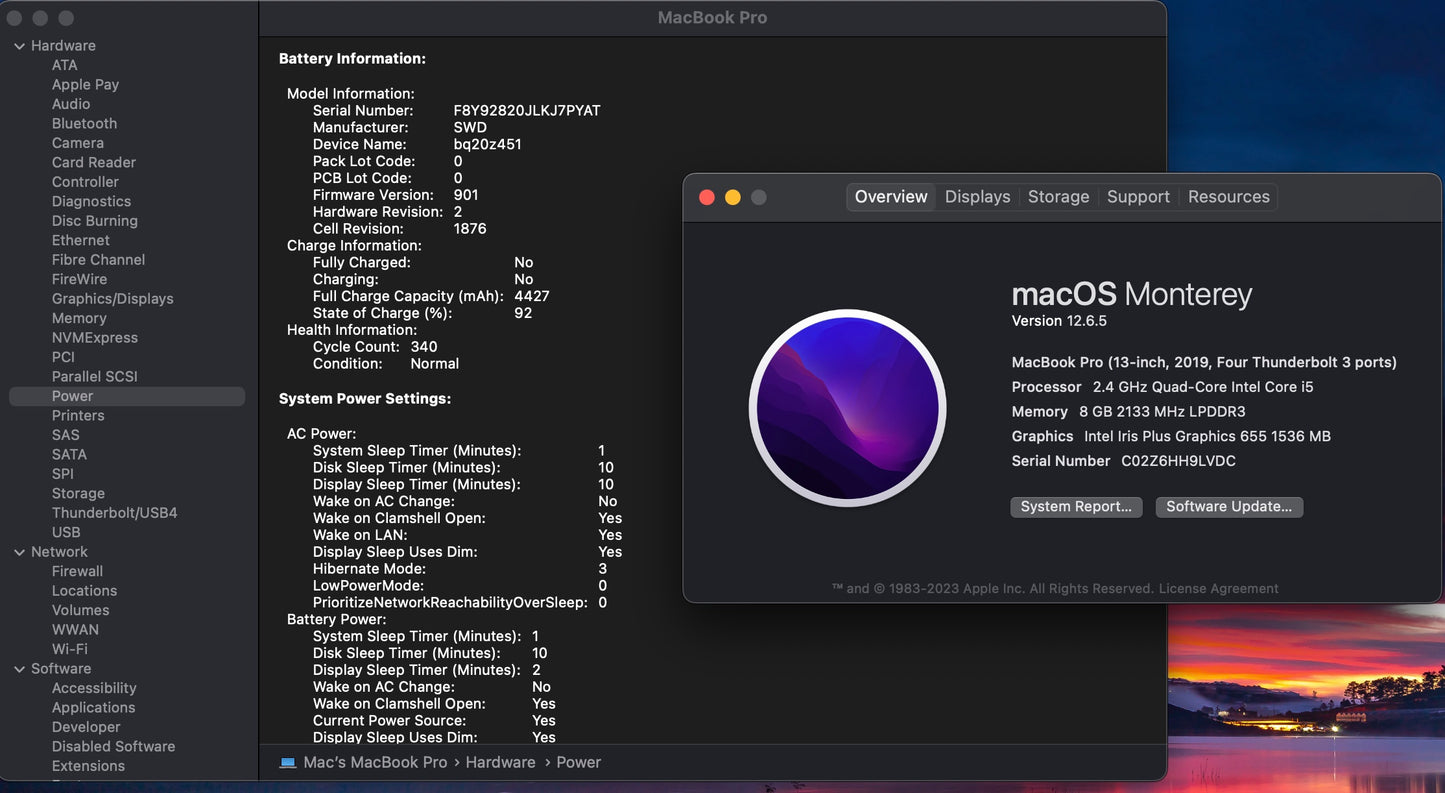Viewport: 1445px width, 793px height.
Task: Select Diagnostics in the sidebar
Action: 91,201
